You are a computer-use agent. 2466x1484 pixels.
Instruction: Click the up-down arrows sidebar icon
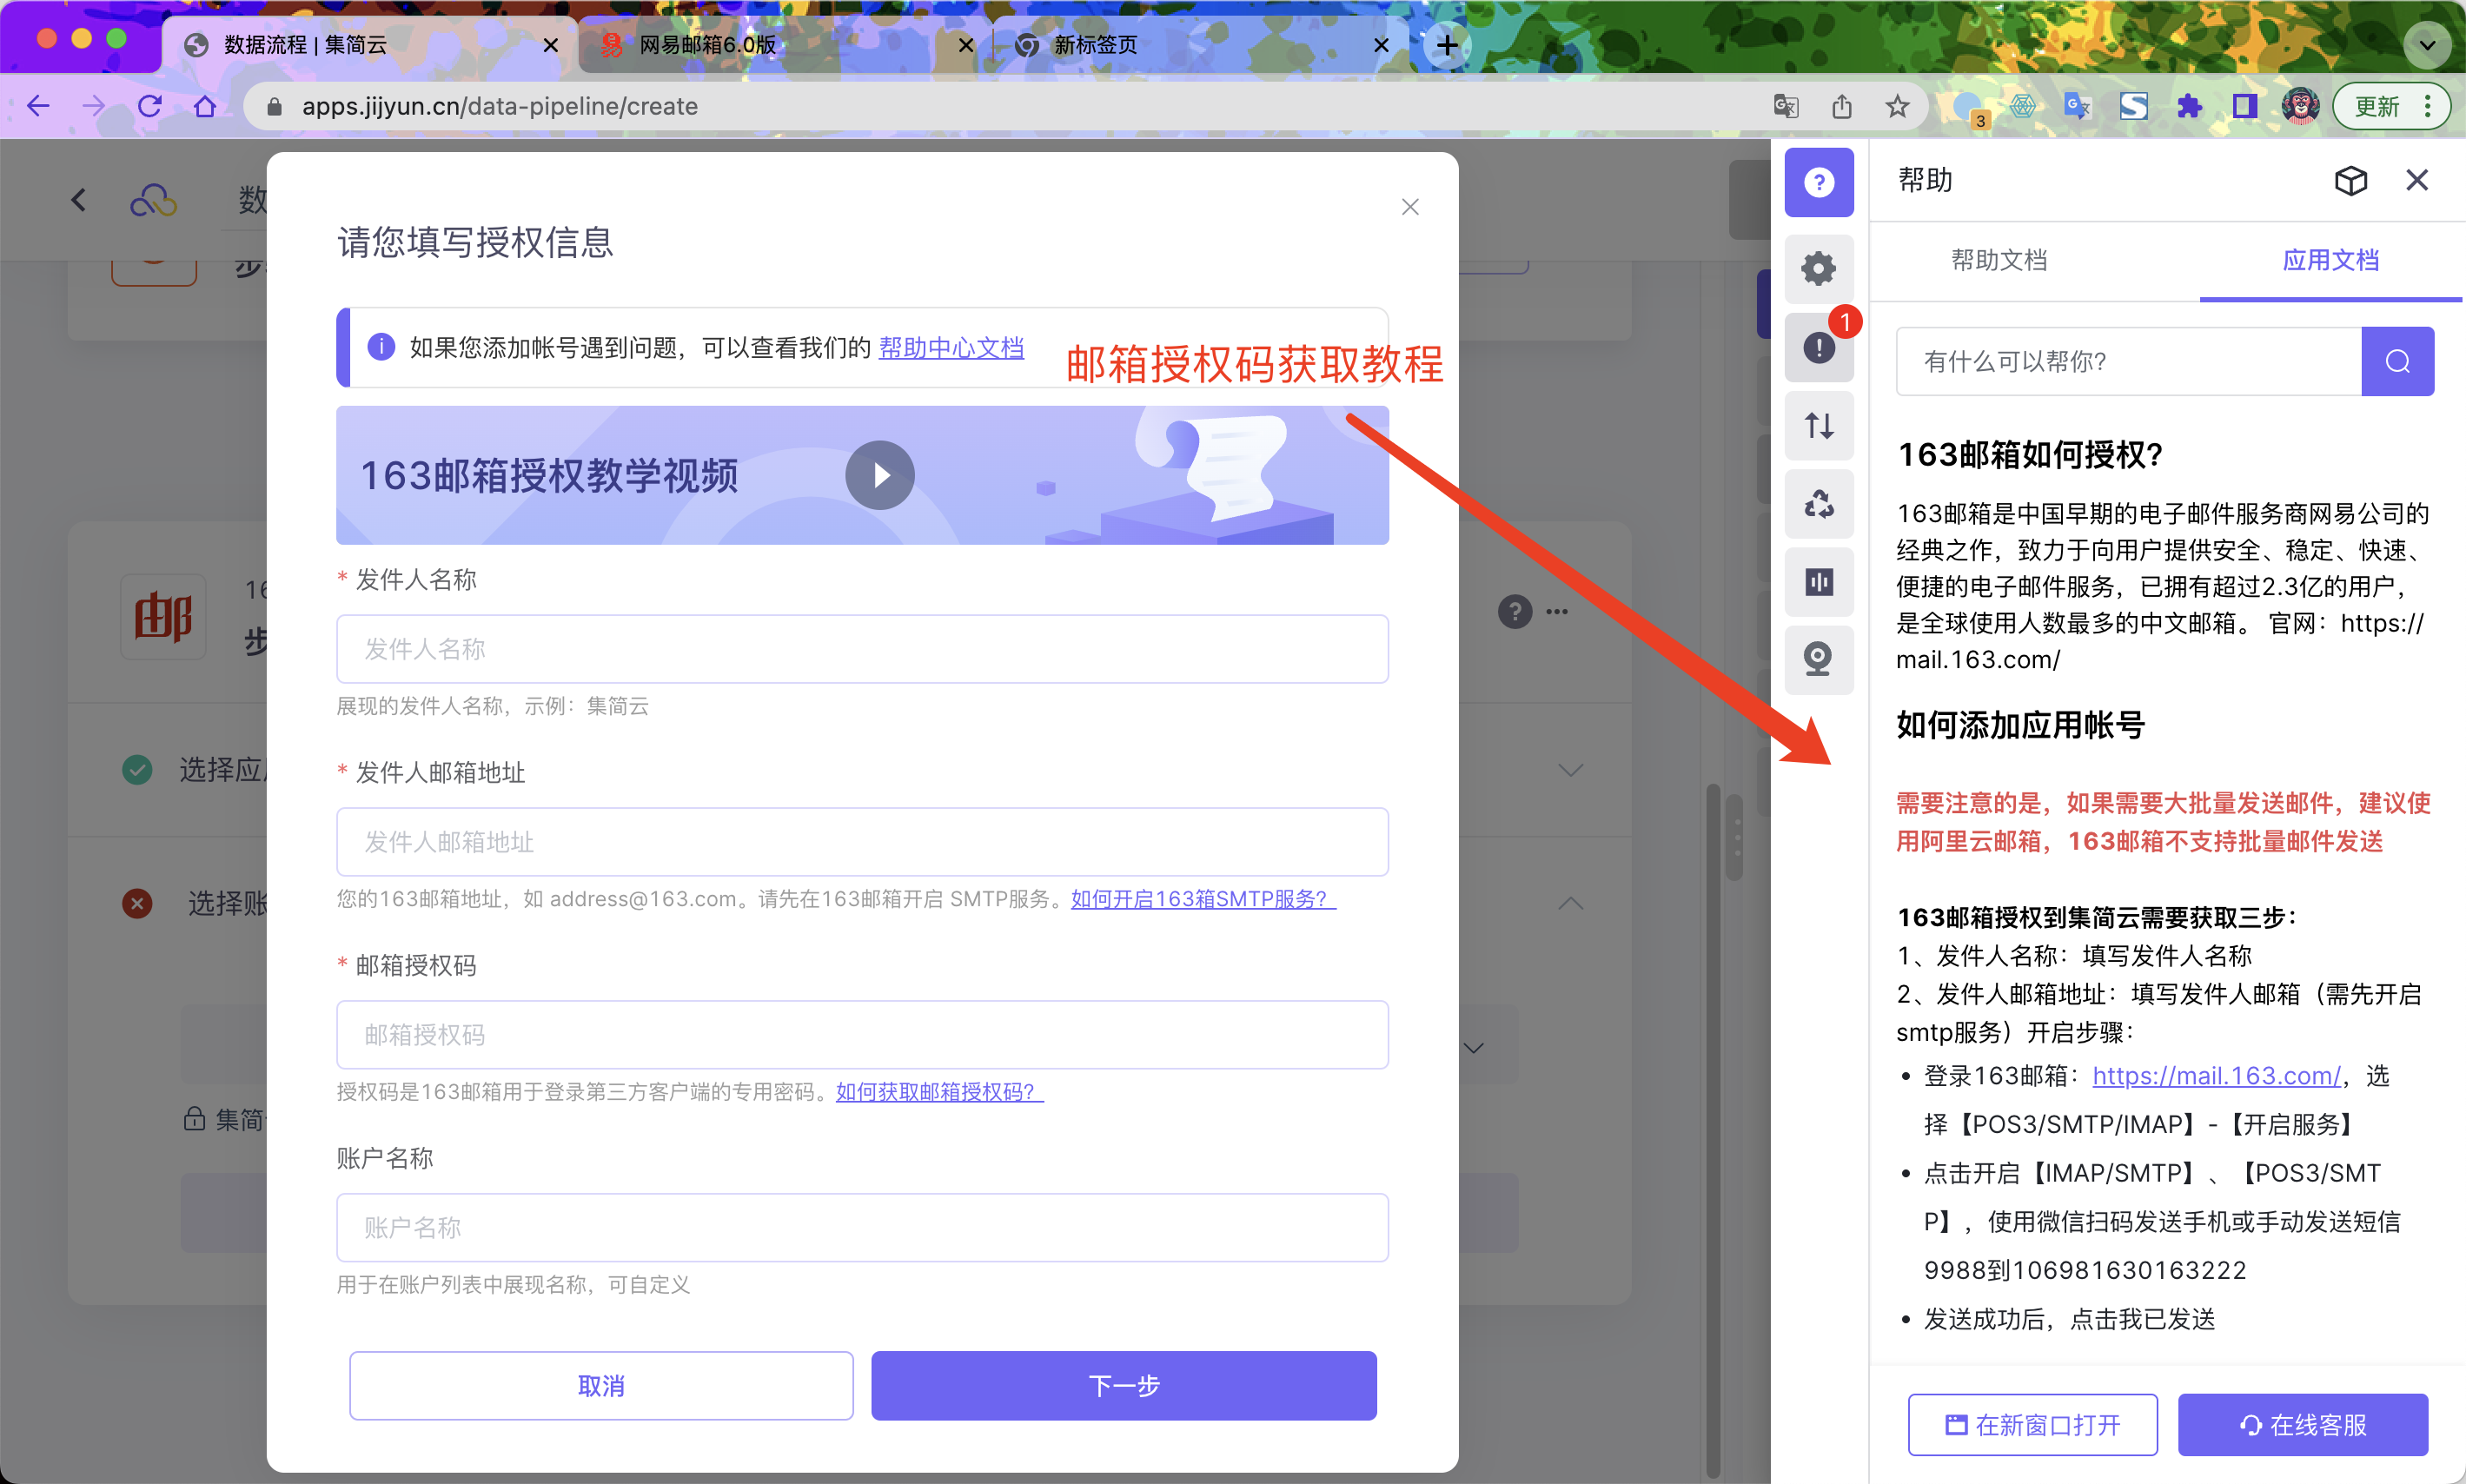tap(1818, 426)
